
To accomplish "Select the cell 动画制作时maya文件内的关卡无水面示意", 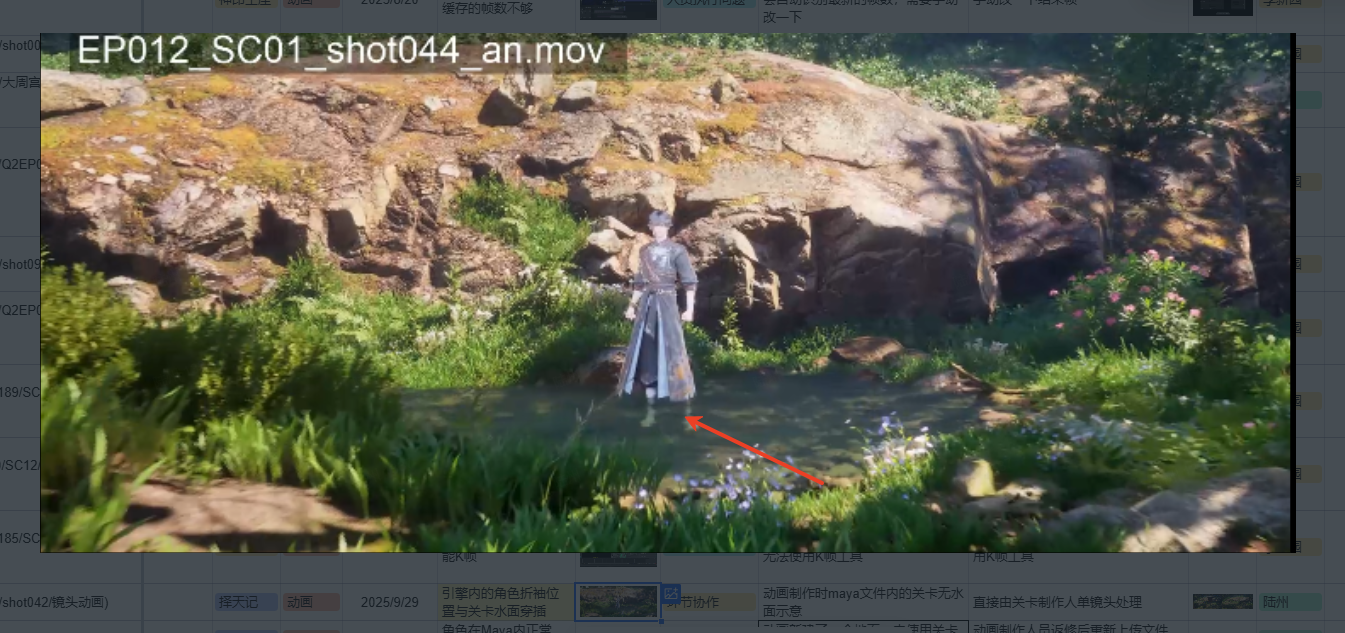I will 863,601.
